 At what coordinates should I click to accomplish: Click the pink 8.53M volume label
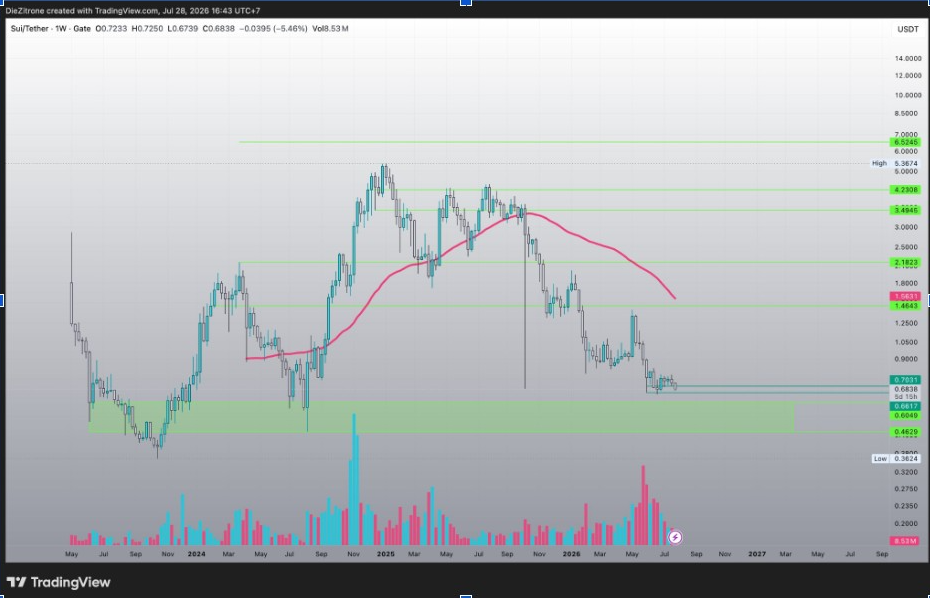(904, 541)
